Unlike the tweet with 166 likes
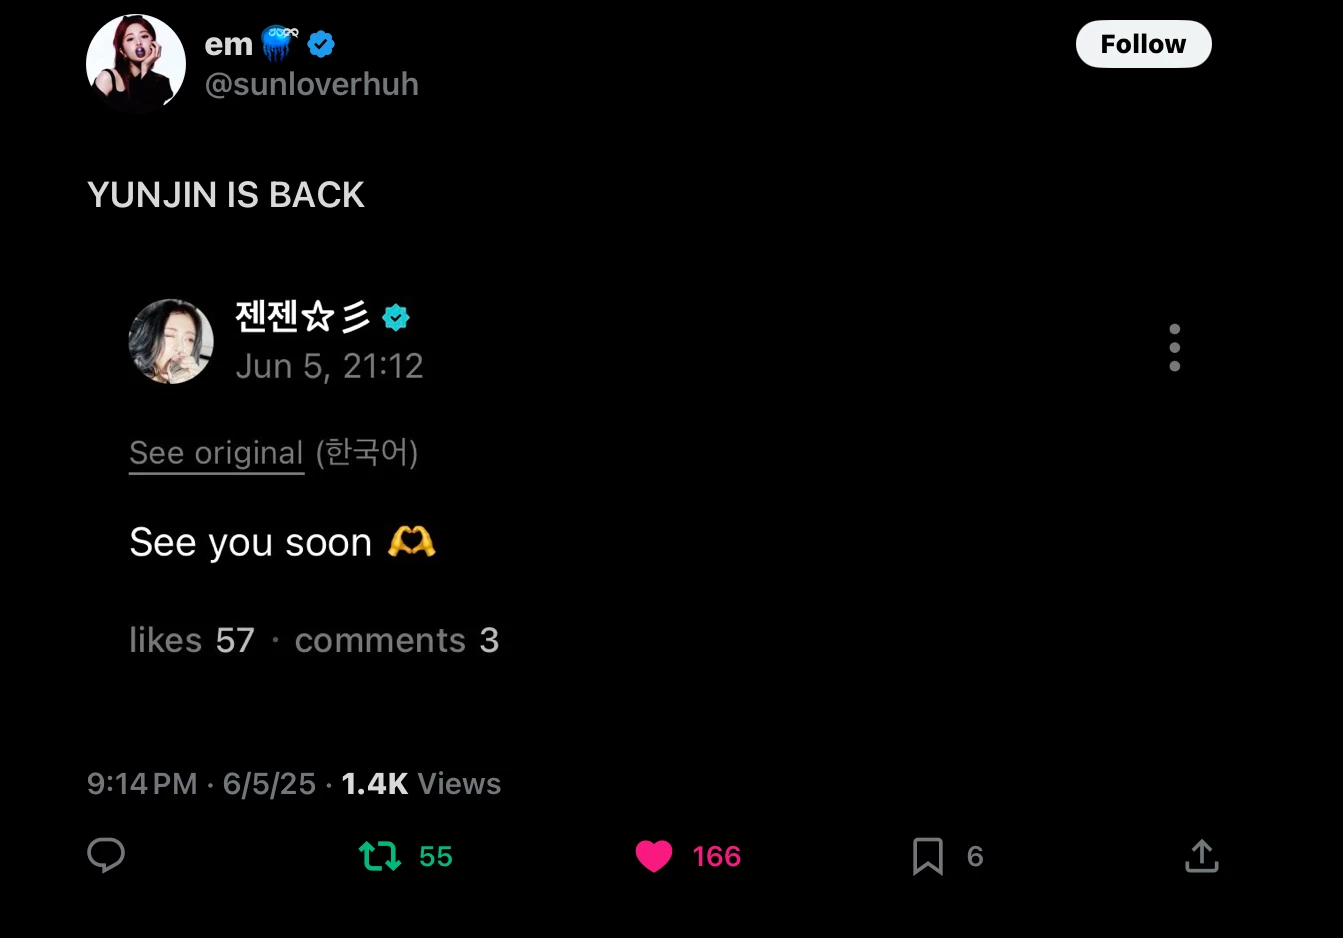The image size is (1343, 938). pyautogui.click(x=654, y=856)
